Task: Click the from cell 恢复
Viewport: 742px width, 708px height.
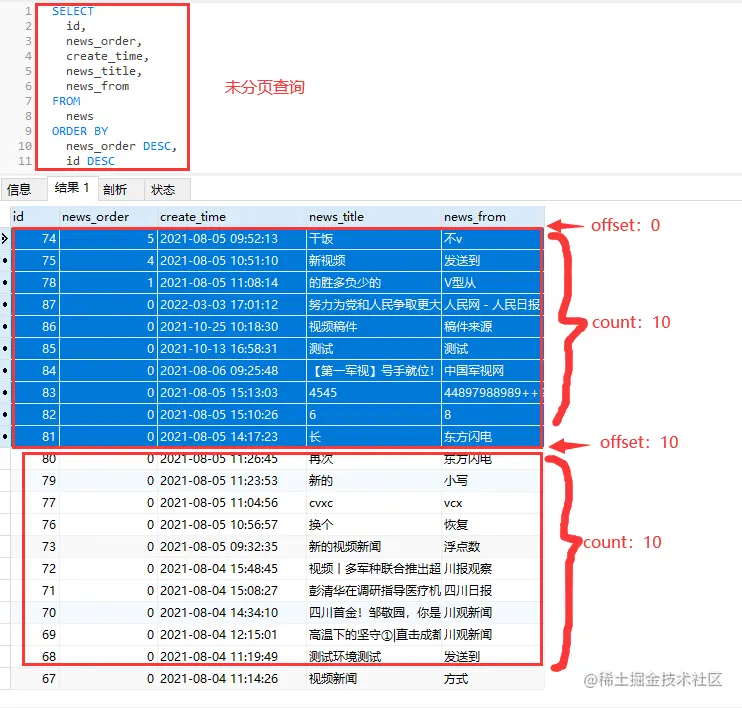Action: pyautogui.click(x=493, y=525)
